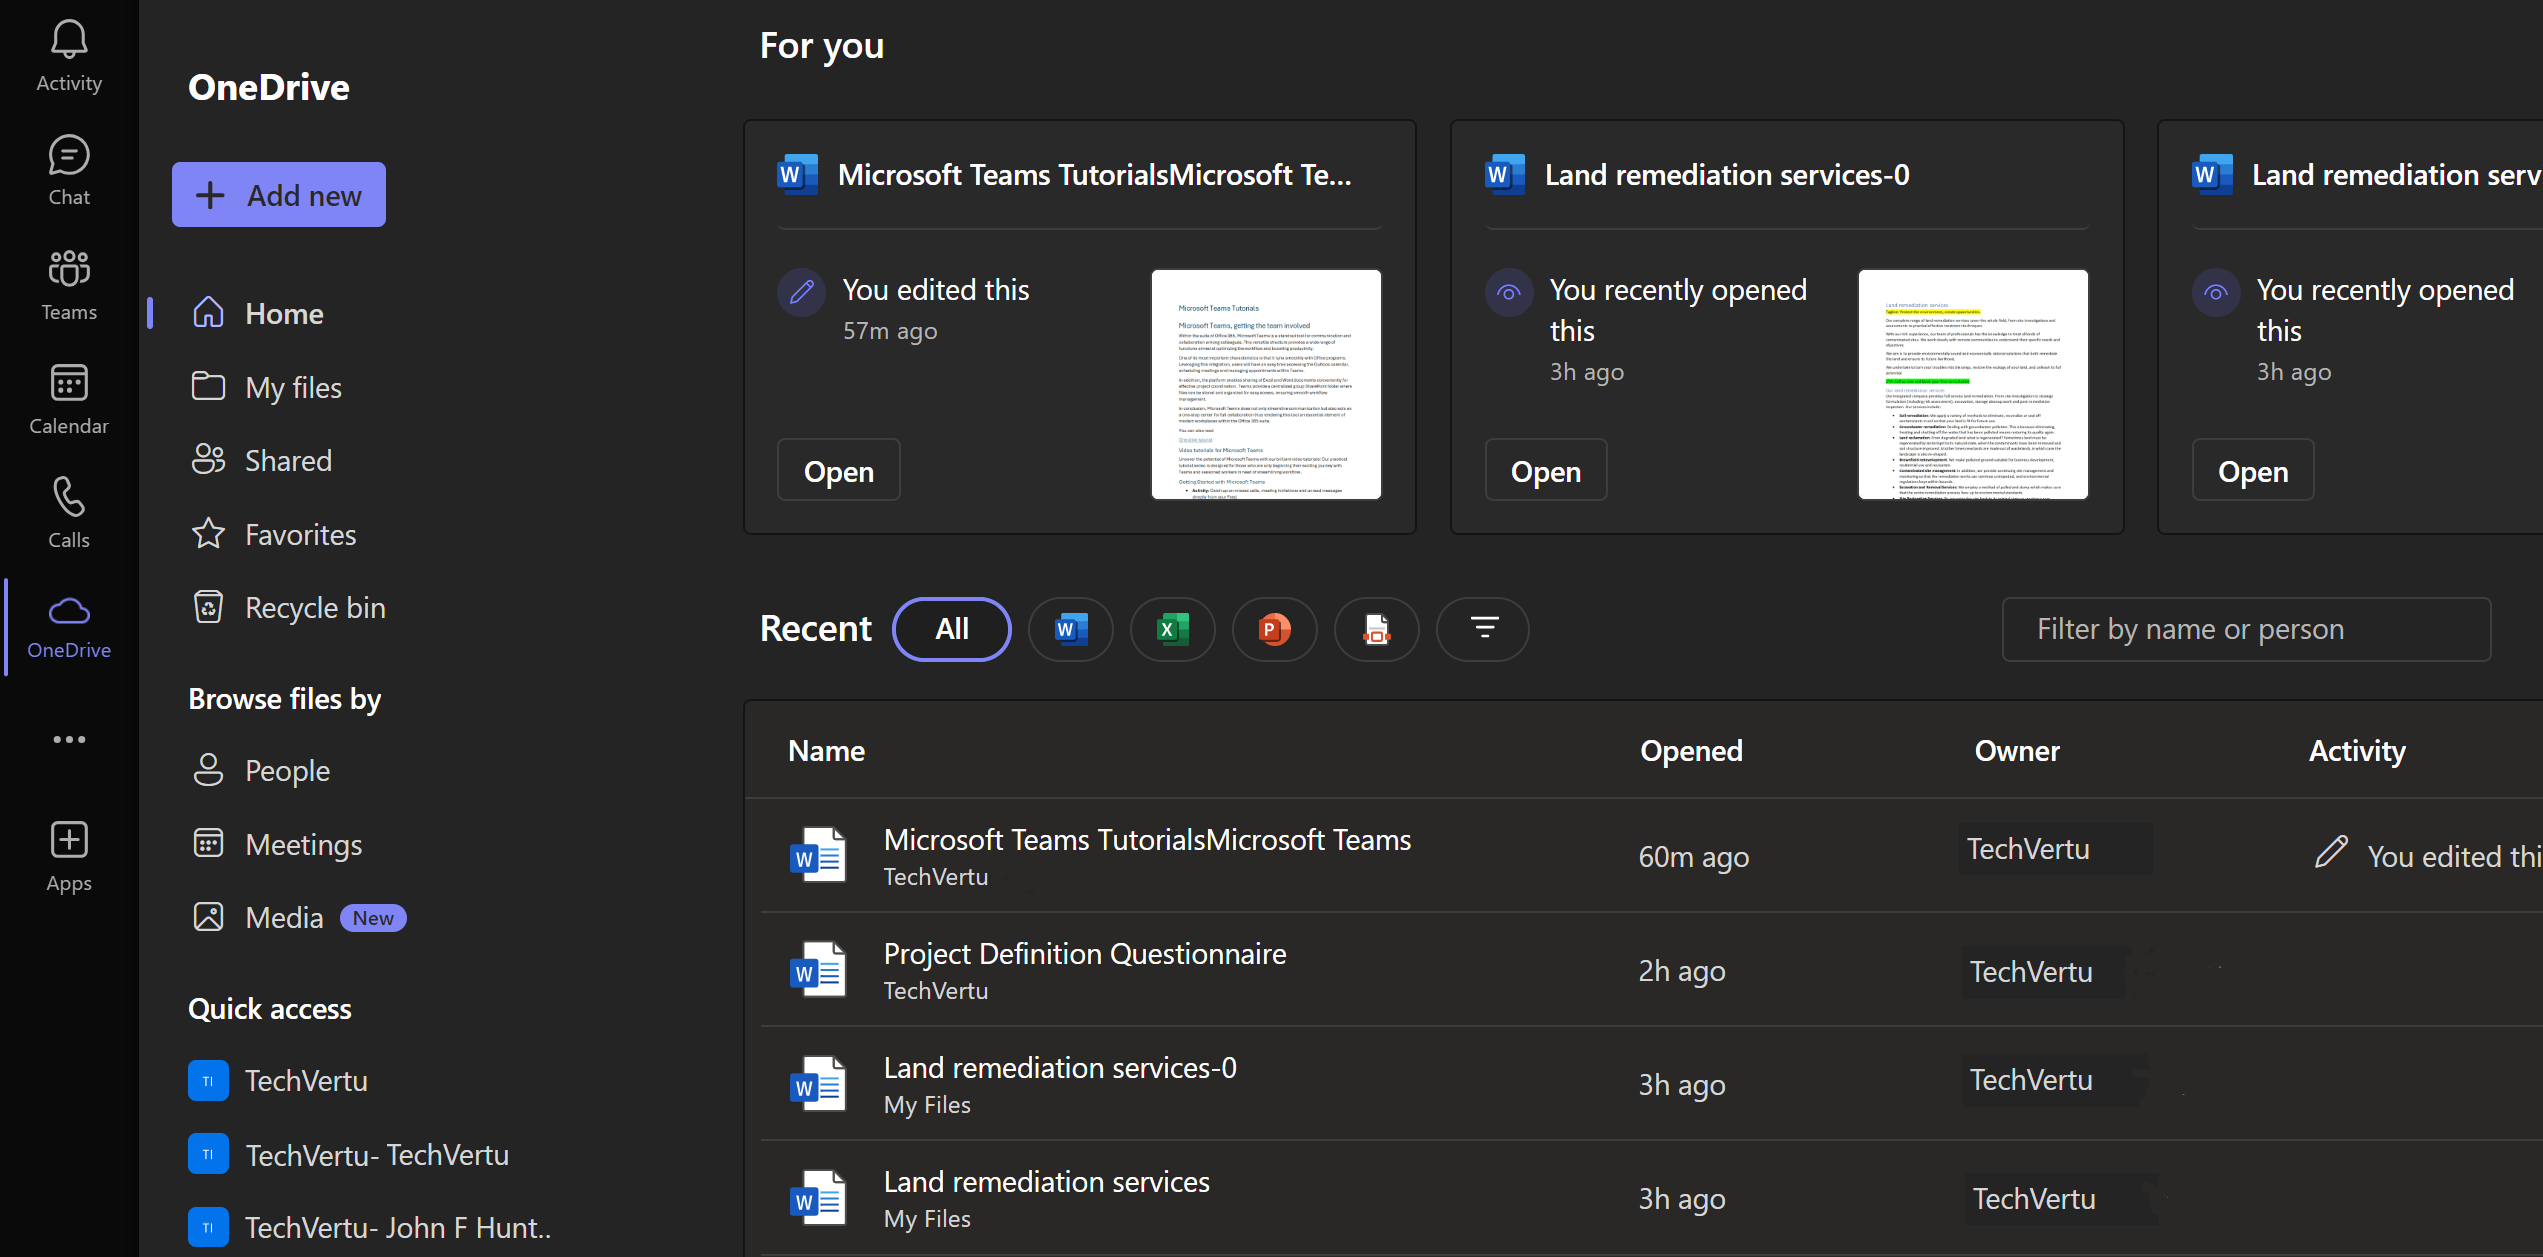This screenshot has height=1257, width=2543.
Task: Click Add new button in OneDrive
Action: coord(279,195)
